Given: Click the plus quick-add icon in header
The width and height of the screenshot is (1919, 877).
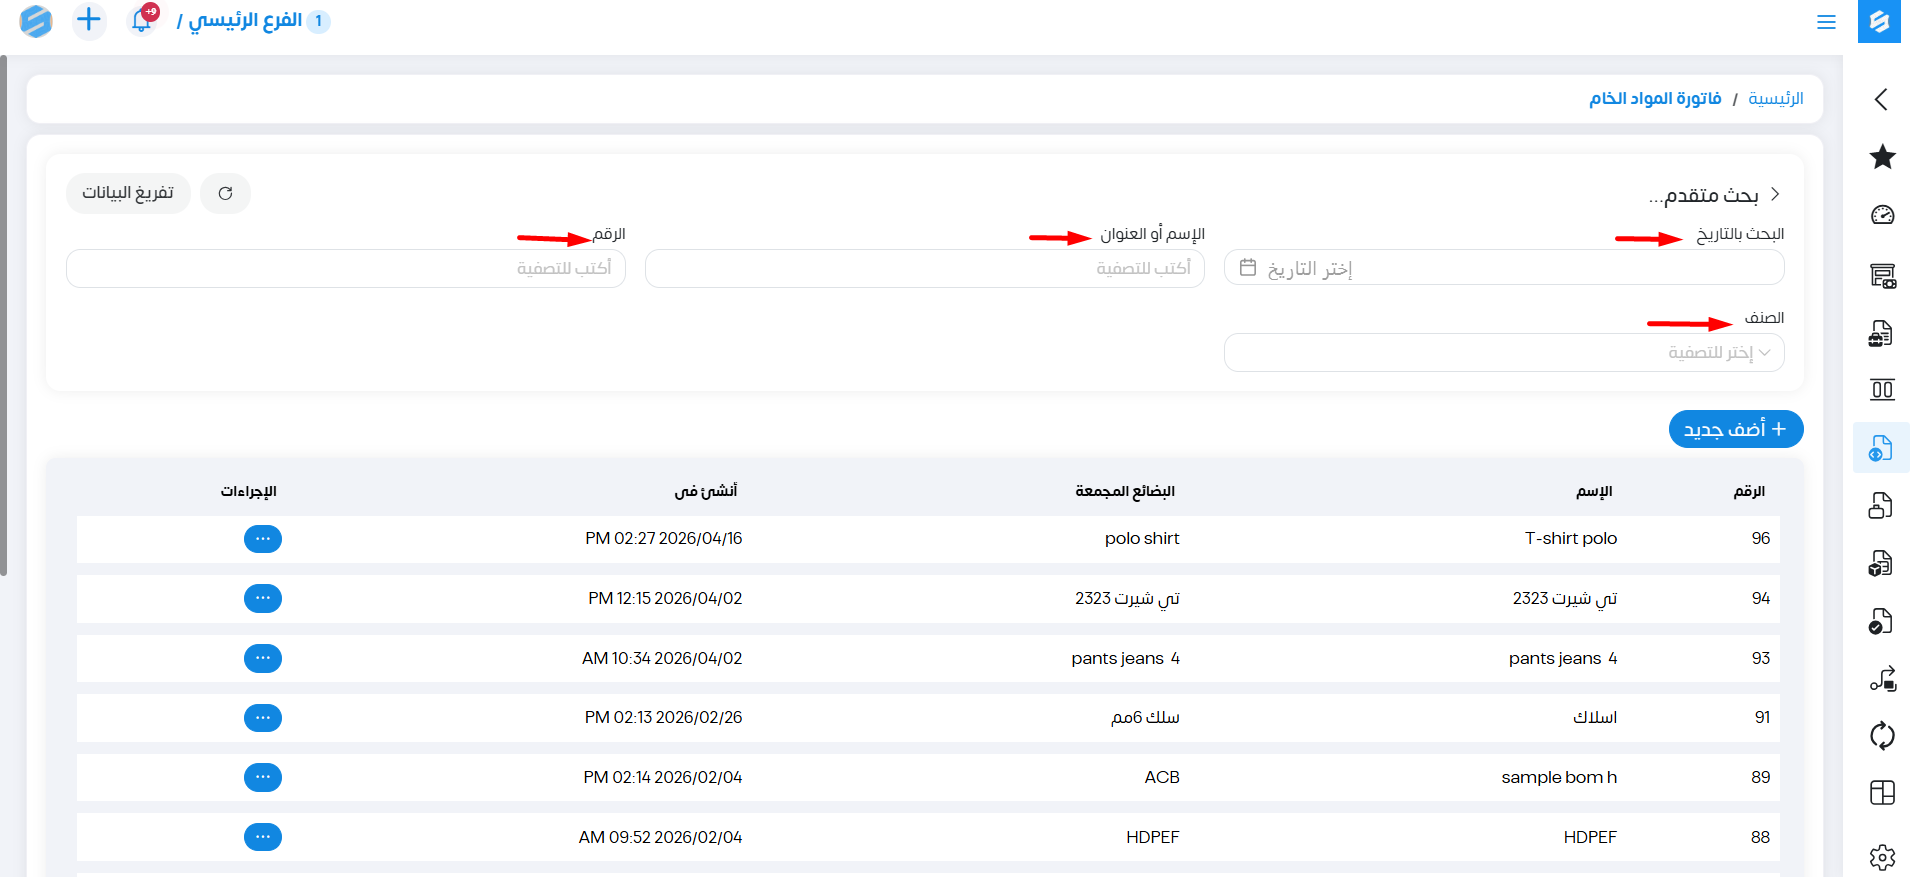Looking at the screenshot, I should click(x=89, y=20).
